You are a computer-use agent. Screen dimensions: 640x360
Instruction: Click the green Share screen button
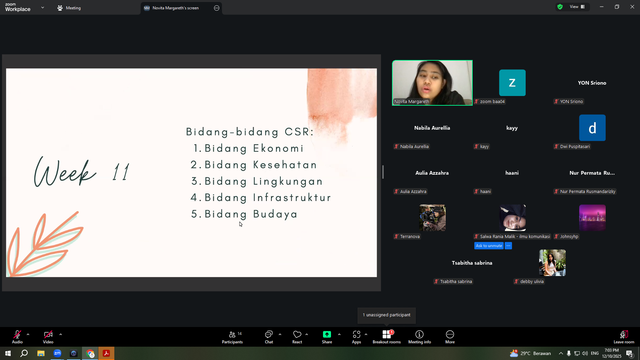pyautogui.click(x=327, y=337)
